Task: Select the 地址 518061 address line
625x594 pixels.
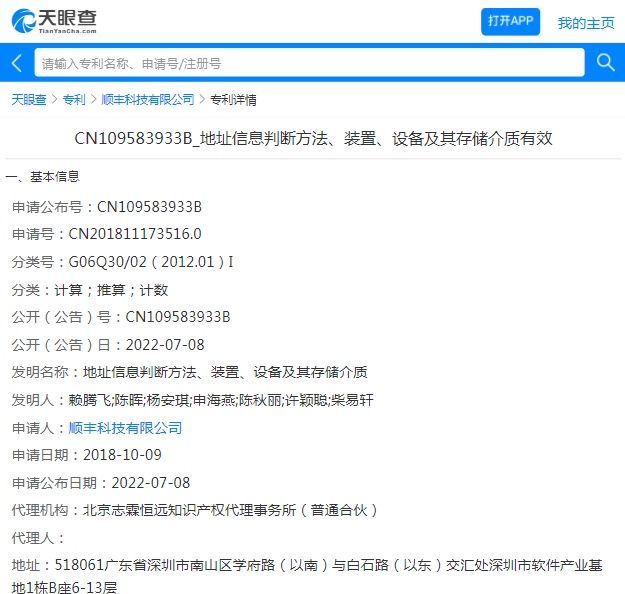Action: tap(307, 576)
